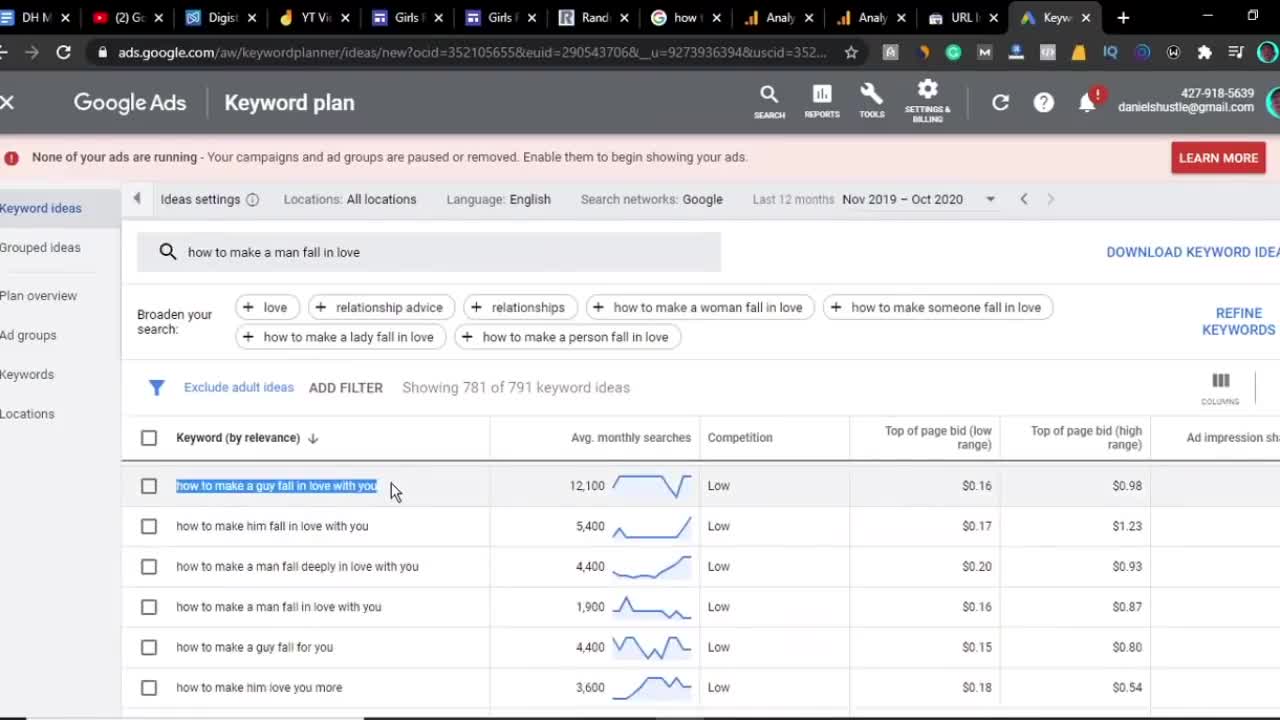Change Locations: All locations setting
Viewport: 1280px width, 720px height.
(350, 199)
